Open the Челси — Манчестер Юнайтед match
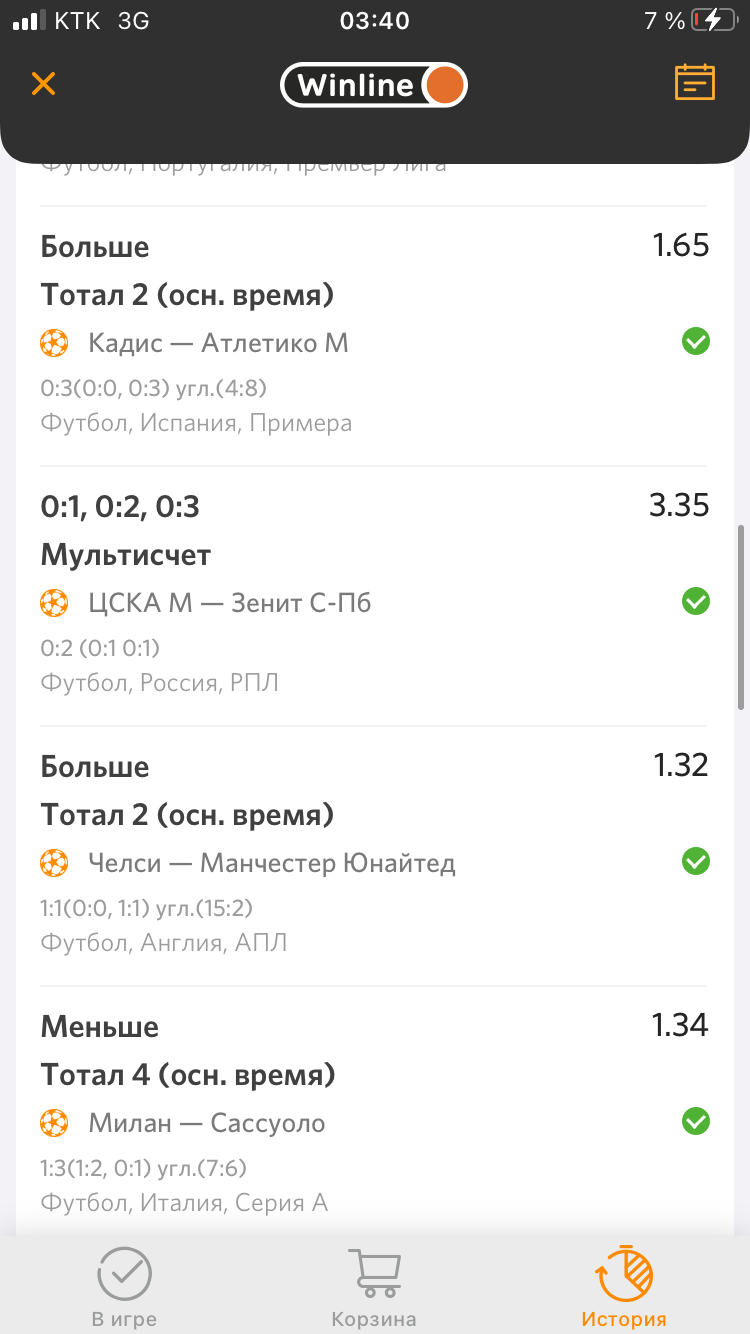This screenshot has height=1334, width=750. [x=272, y=863]
